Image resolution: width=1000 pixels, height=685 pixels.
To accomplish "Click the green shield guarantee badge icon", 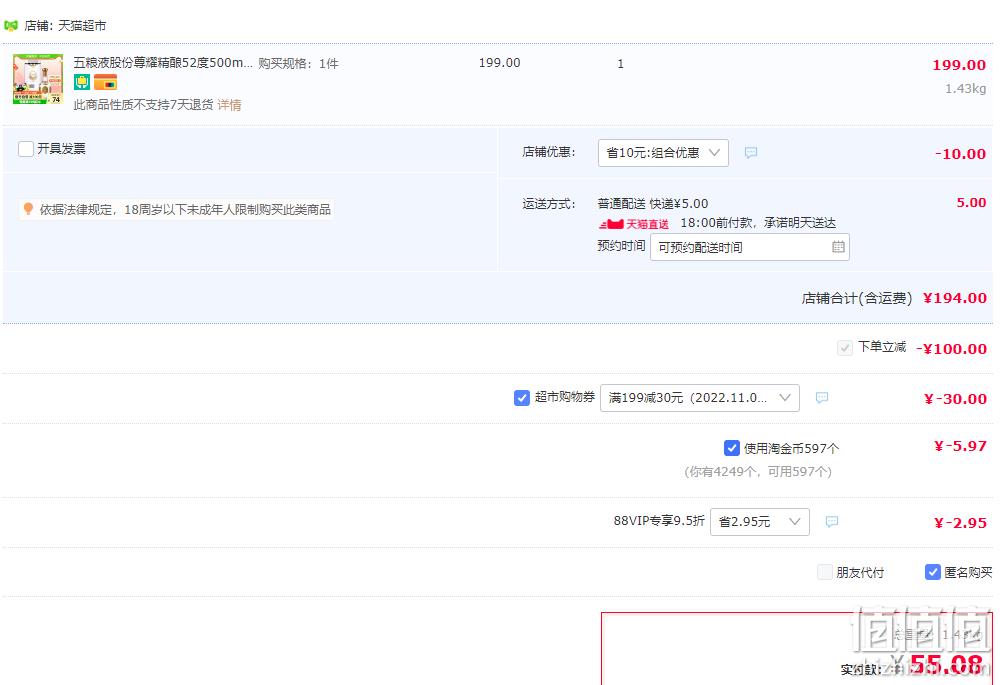I will (82, 82).
